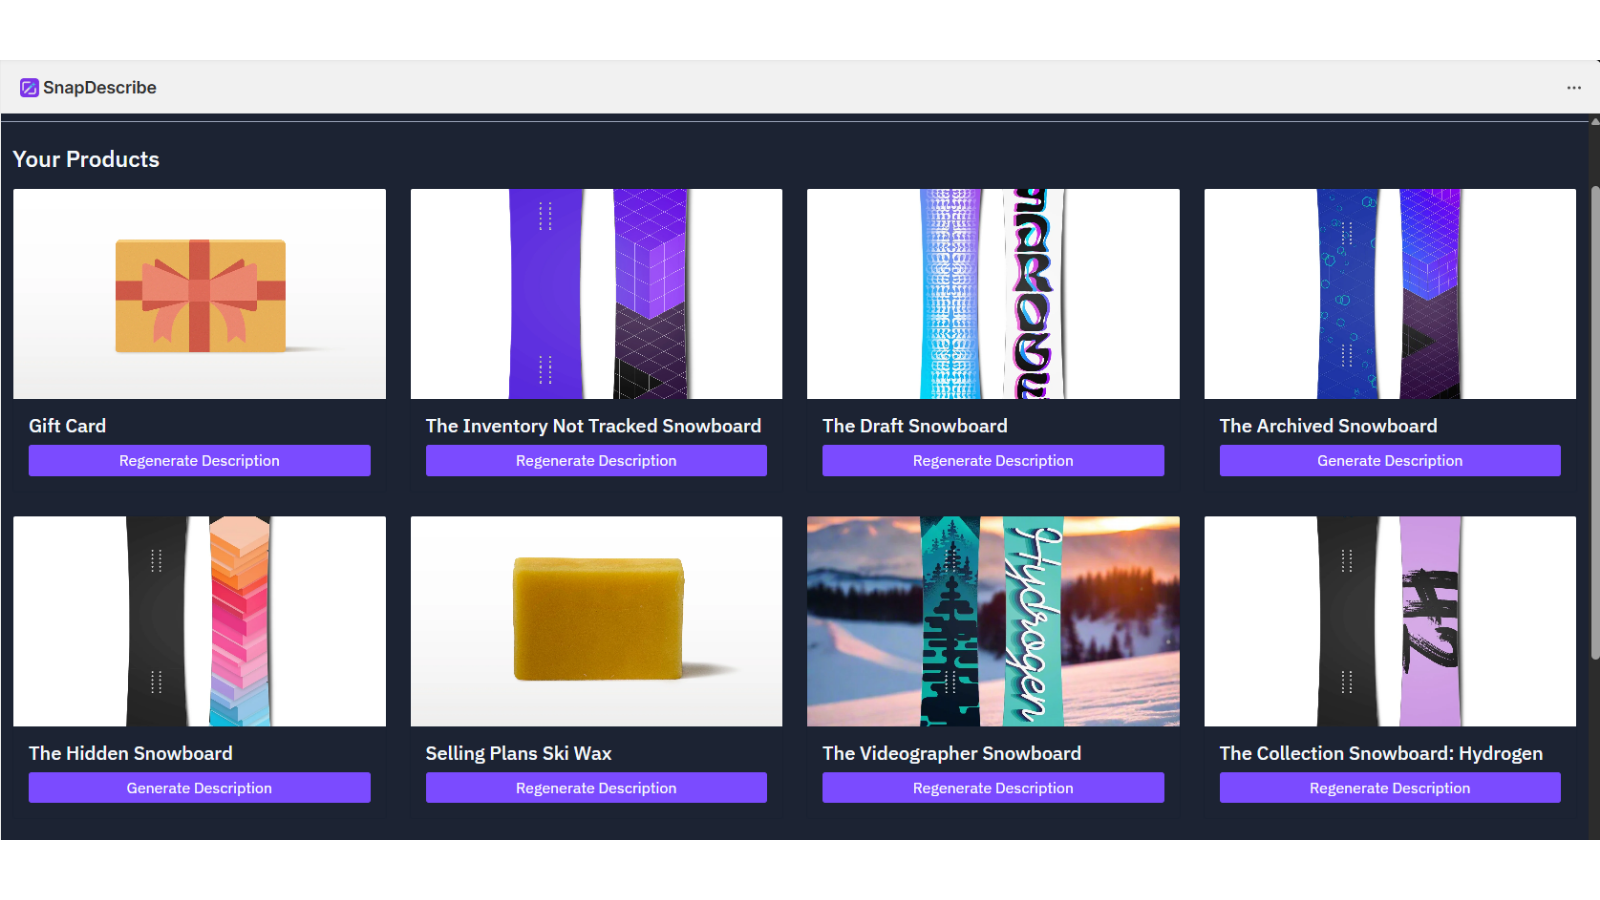Click the Draft Snowboard thumbnail

(x=992, y=294)
